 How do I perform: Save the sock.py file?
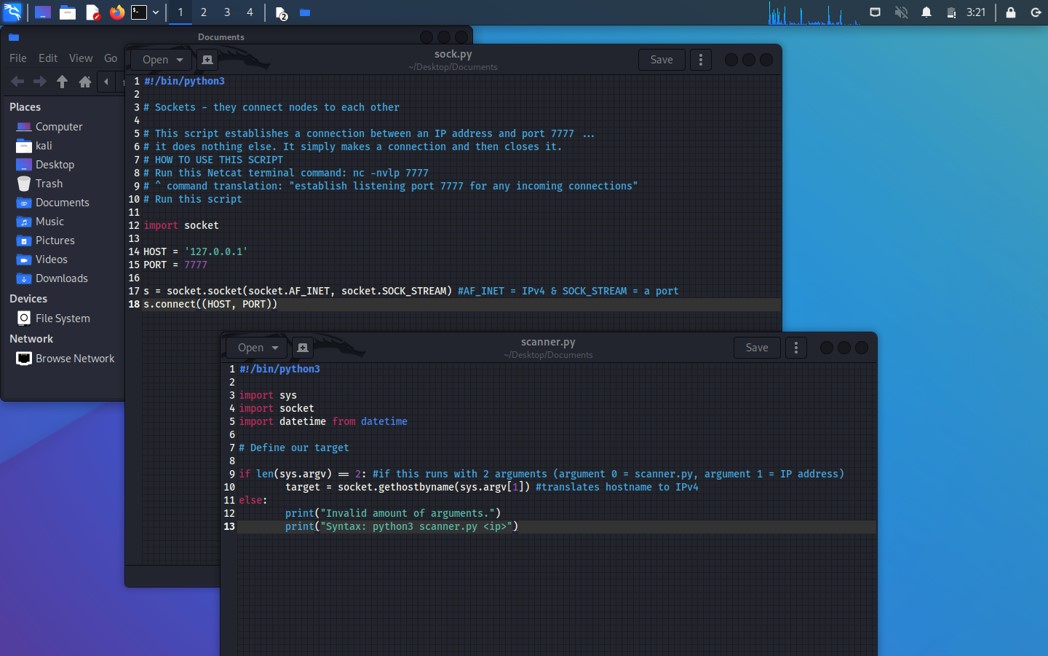(x=662, y=60)
